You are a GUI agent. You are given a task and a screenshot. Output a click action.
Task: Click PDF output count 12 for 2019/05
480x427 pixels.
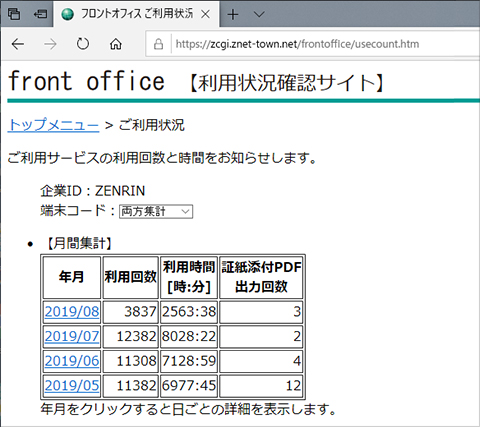[x=293, y=386]
